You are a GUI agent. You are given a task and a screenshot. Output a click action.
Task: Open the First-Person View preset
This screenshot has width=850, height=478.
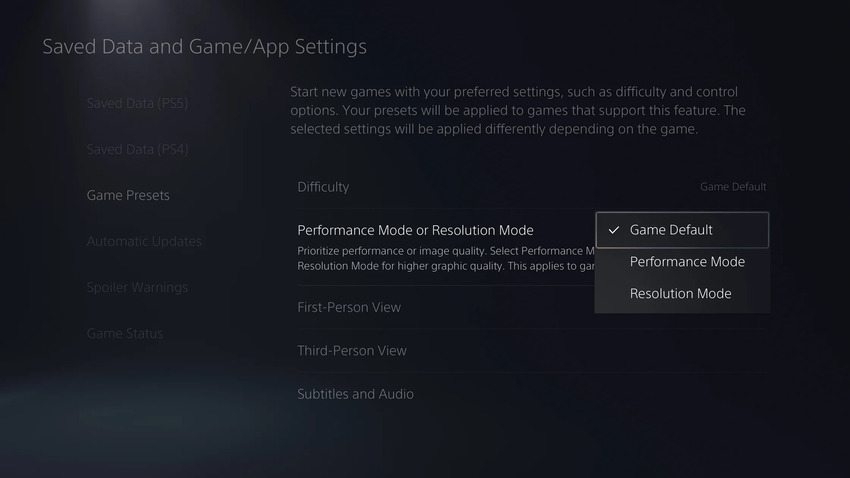(532, 307)
